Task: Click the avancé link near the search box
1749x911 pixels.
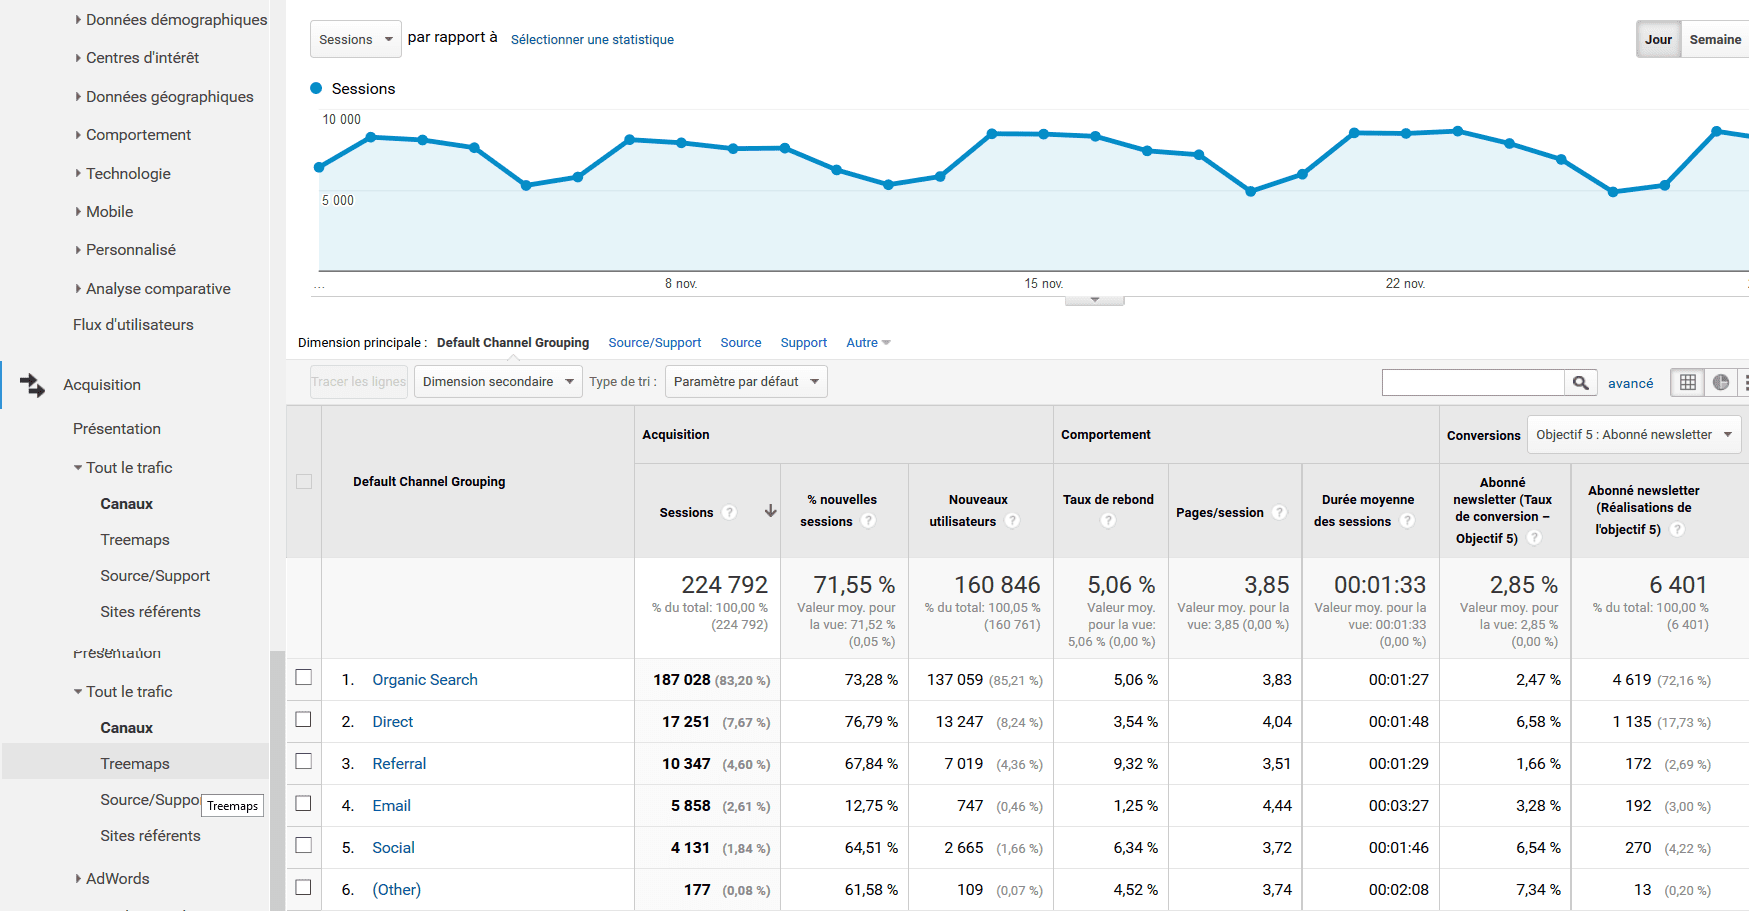Action: (x=1631, y=383)
